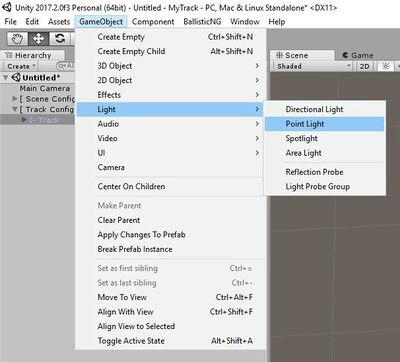
Task: Select the Move tool in toolbar
Action: (38, 39)
